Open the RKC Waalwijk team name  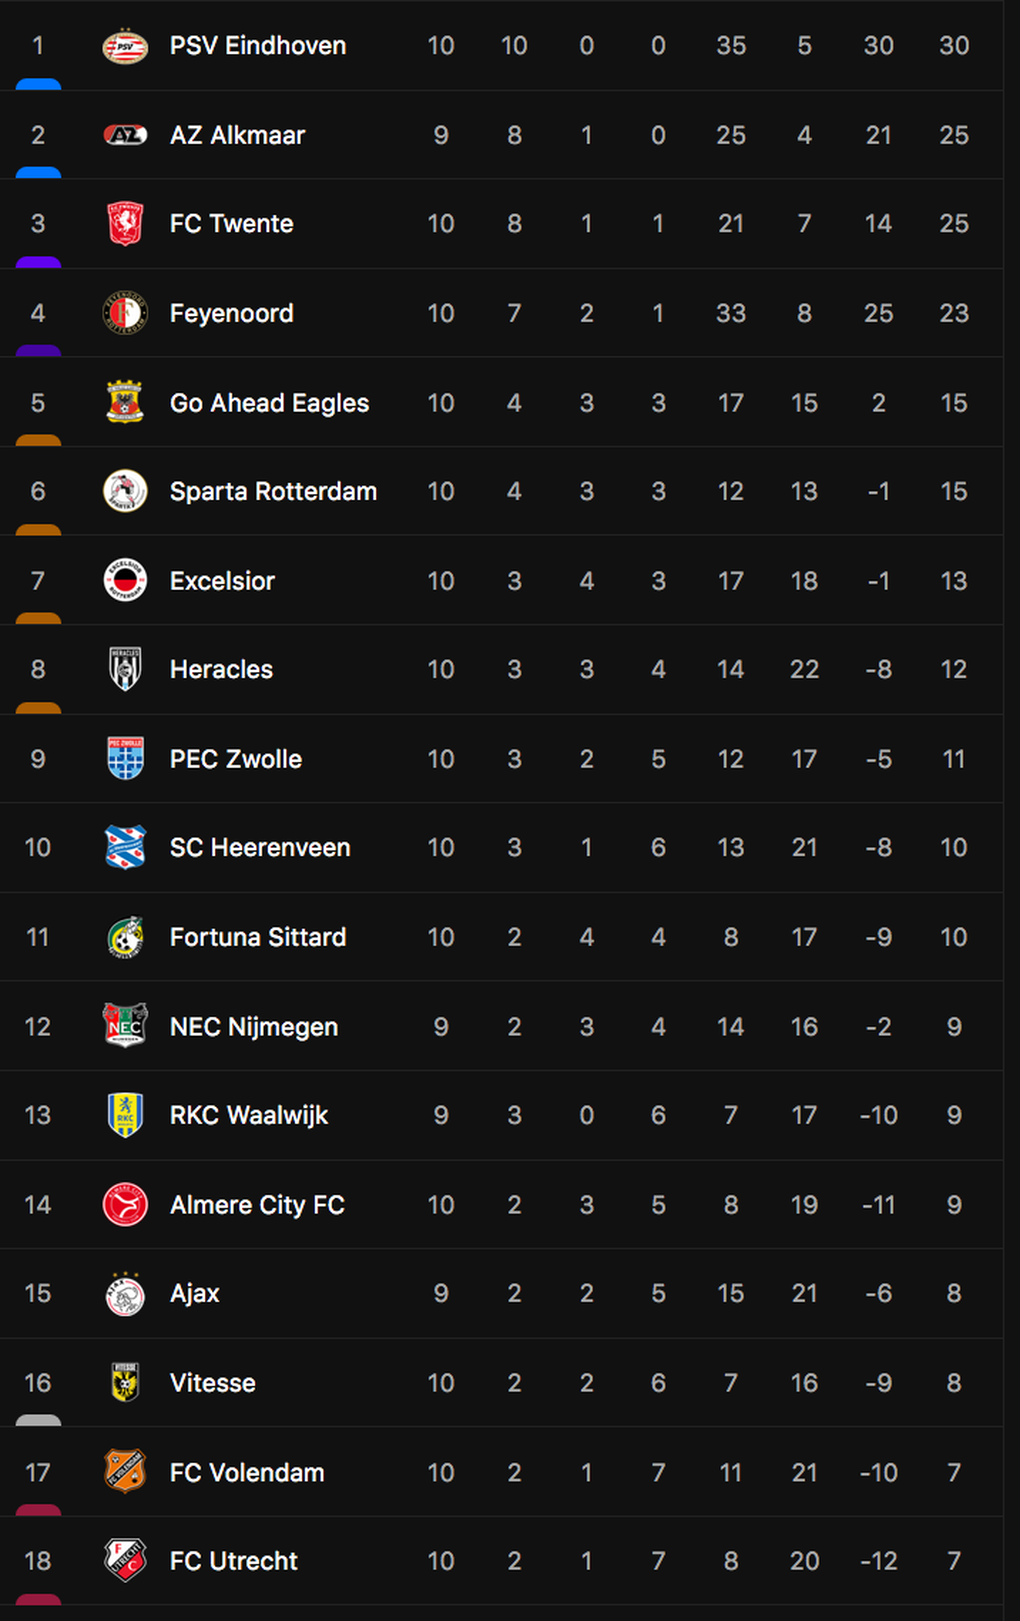click(249, 1115)
